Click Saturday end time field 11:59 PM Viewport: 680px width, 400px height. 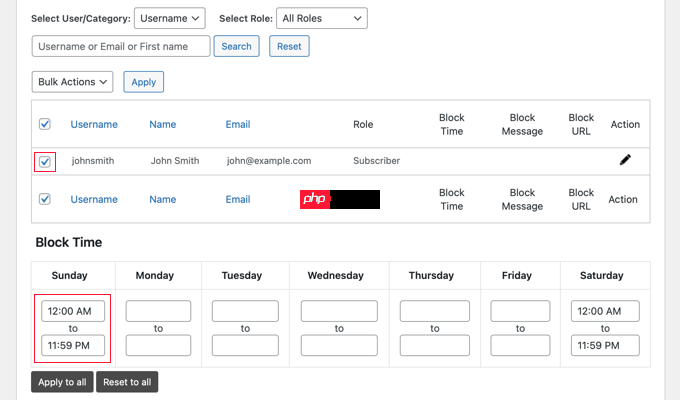[x=605, y=346]
